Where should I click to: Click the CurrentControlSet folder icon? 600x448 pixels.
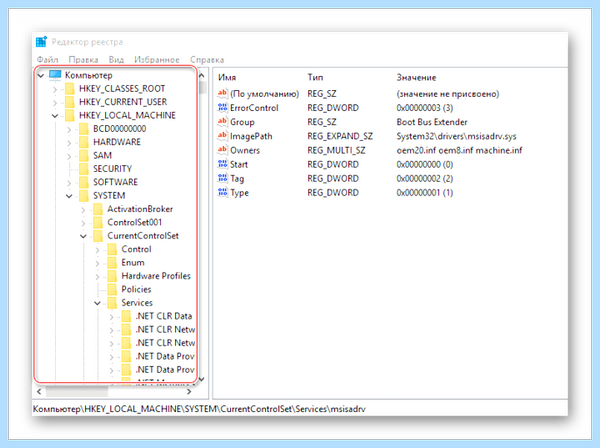98,236
